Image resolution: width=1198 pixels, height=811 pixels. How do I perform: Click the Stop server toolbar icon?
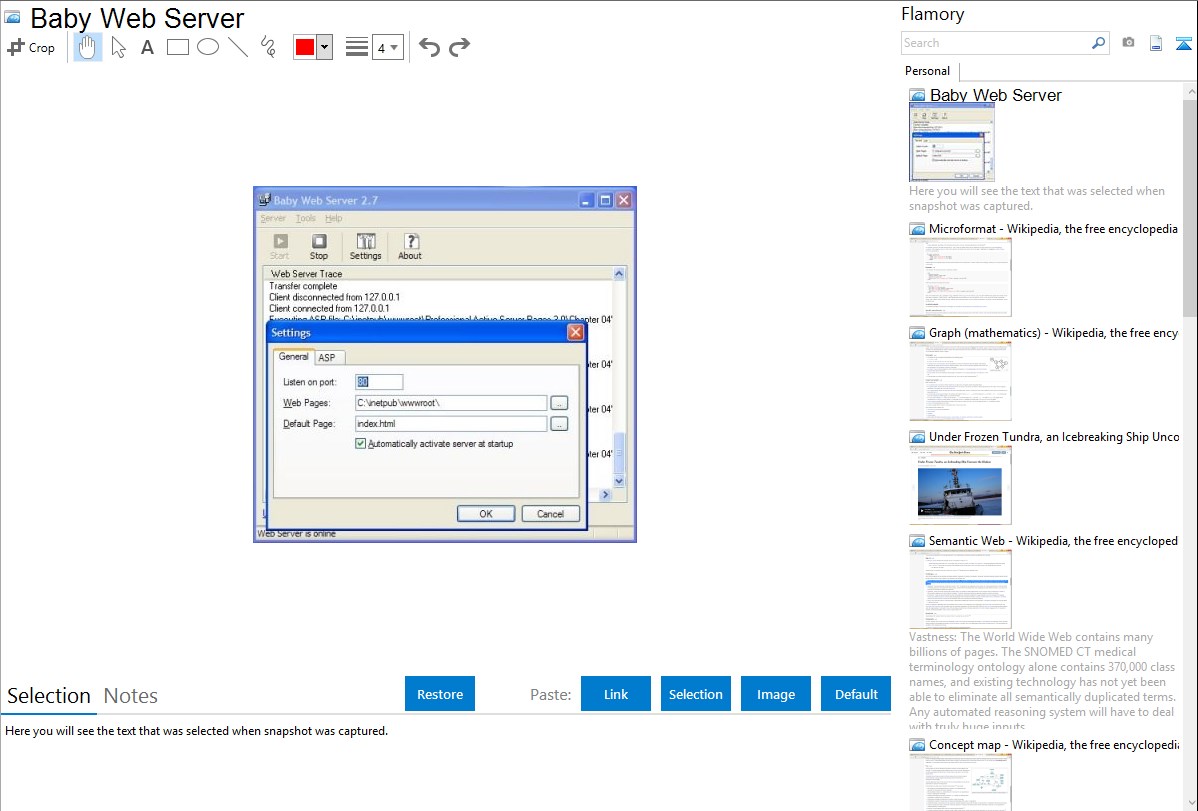[x=319, y=247]
